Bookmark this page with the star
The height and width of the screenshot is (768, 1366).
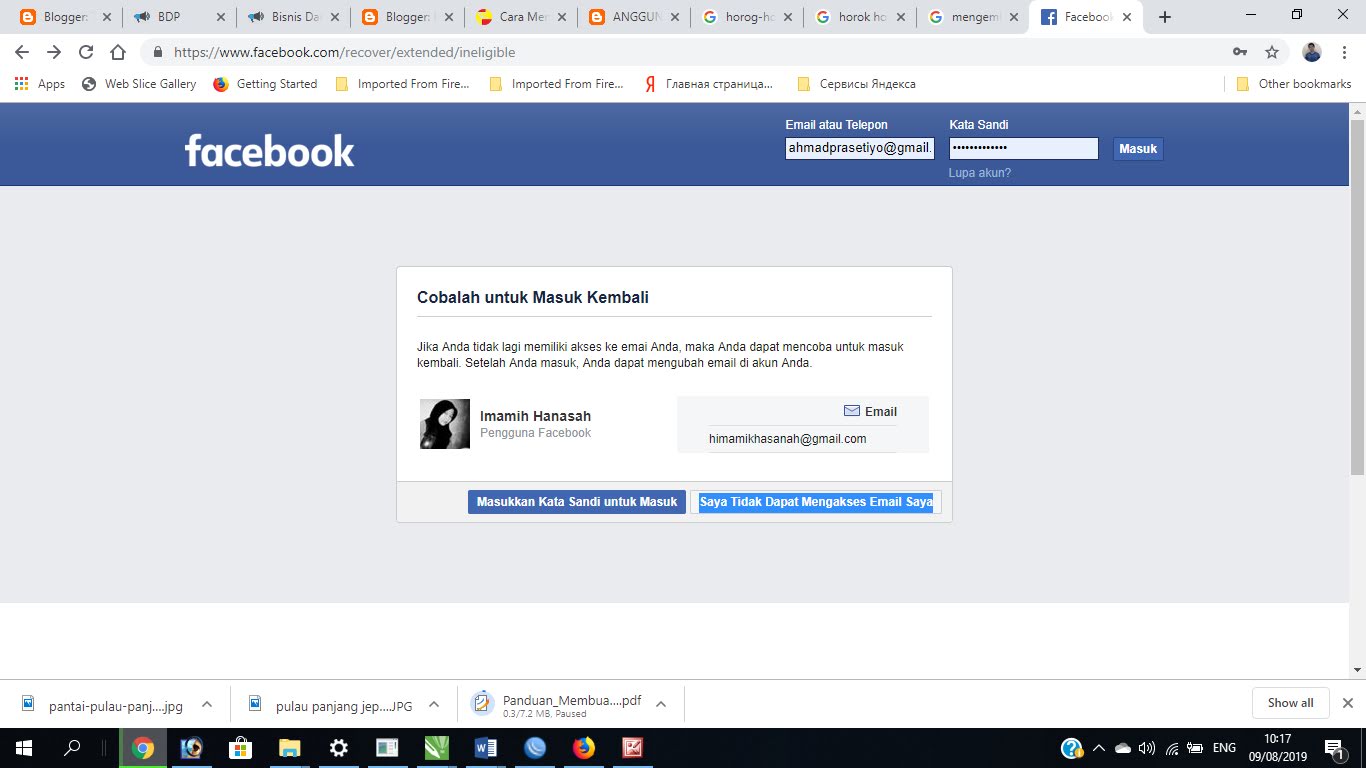[x=1272, y=52]
